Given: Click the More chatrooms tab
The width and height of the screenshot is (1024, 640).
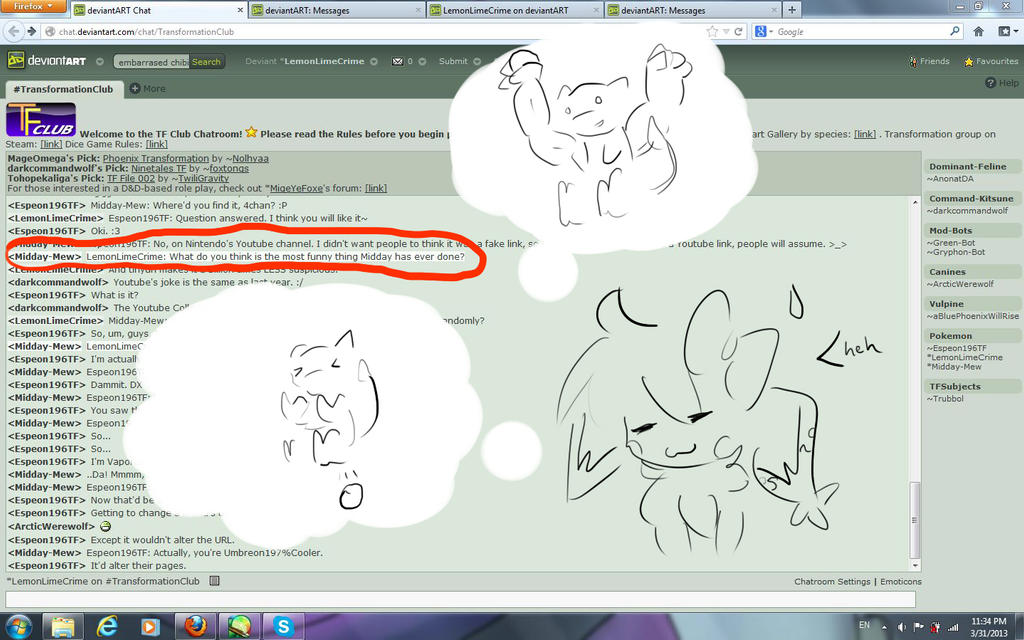Looking at the screenshot, I should pyautogui.click(x=148, y=89).
